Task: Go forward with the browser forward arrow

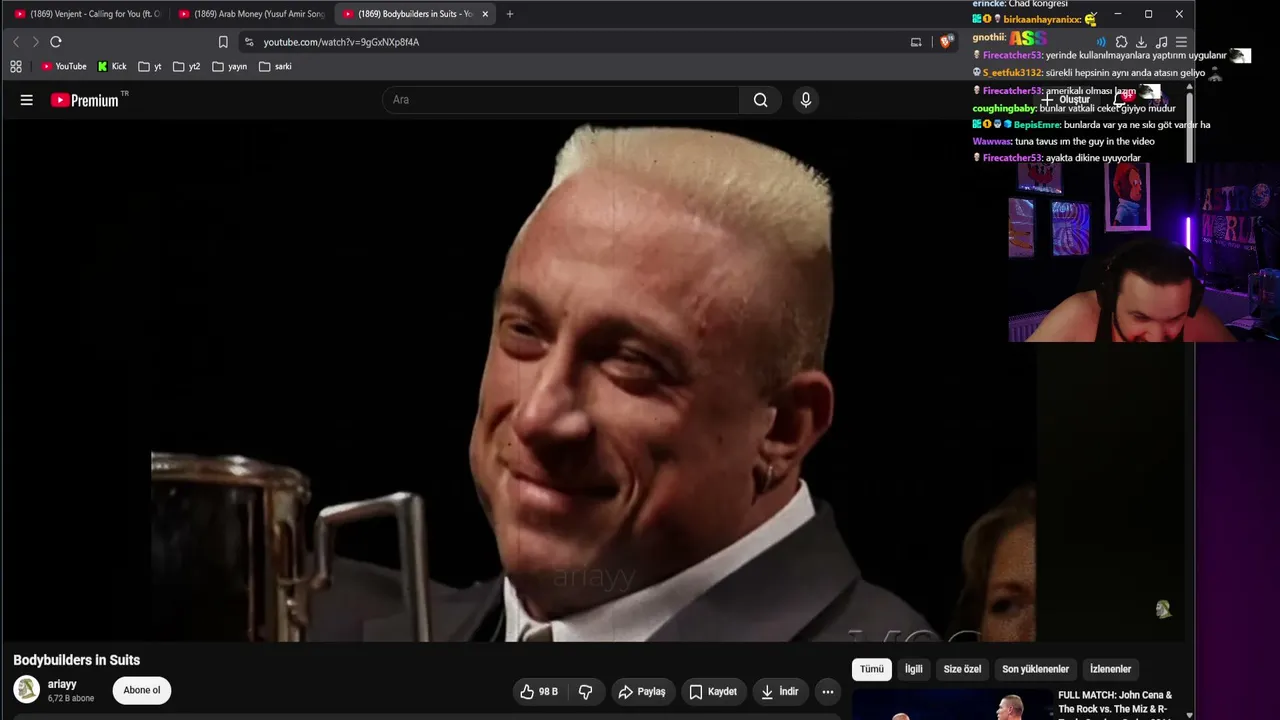Action: (36, 42)
